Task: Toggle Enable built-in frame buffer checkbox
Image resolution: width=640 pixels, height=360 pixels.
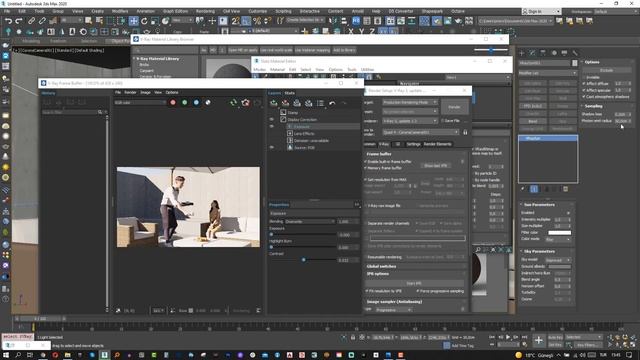Action: pyautogui.click(x=366, y=162)
